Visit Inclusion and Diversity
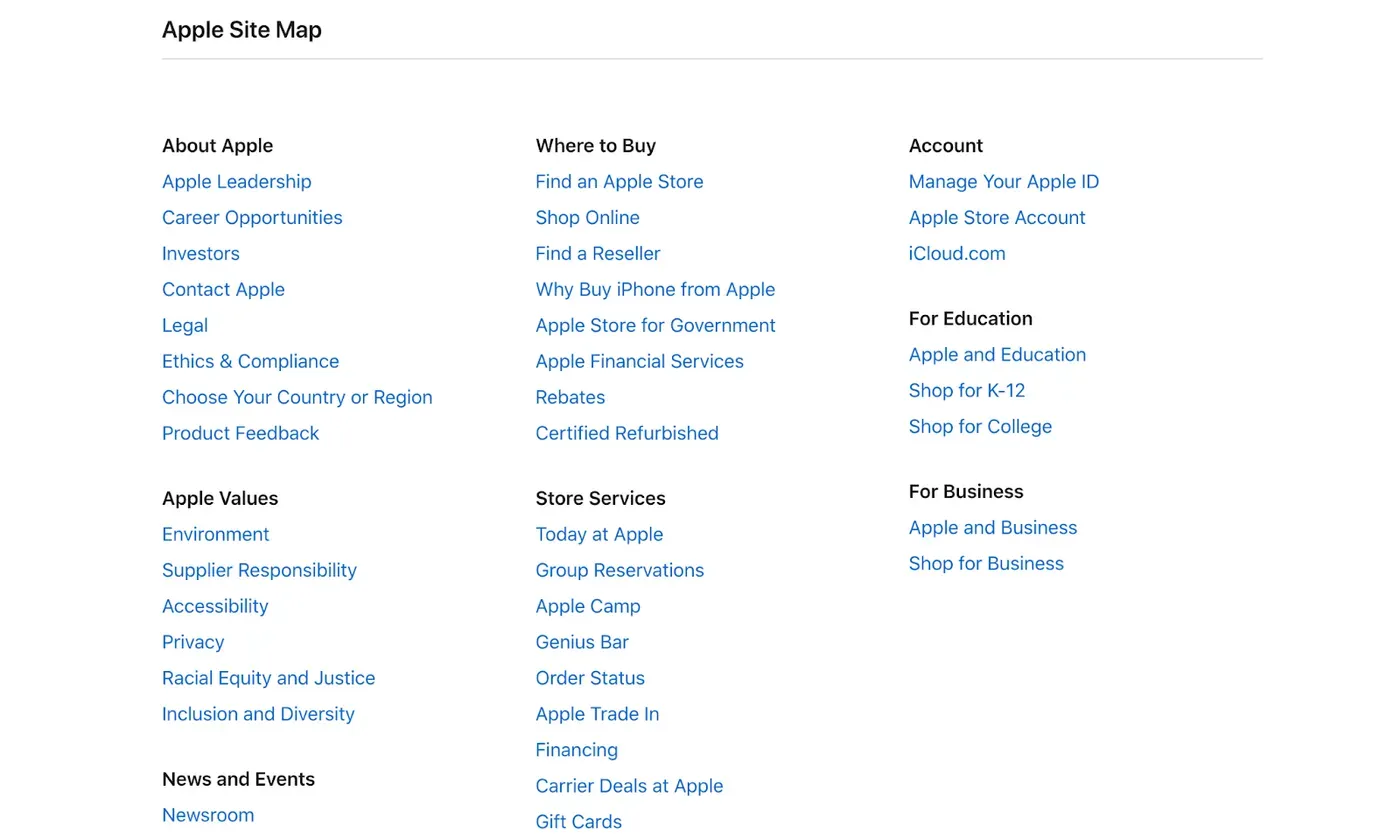Viewport: 1400px width, 839px height. [x=258, y=714]
